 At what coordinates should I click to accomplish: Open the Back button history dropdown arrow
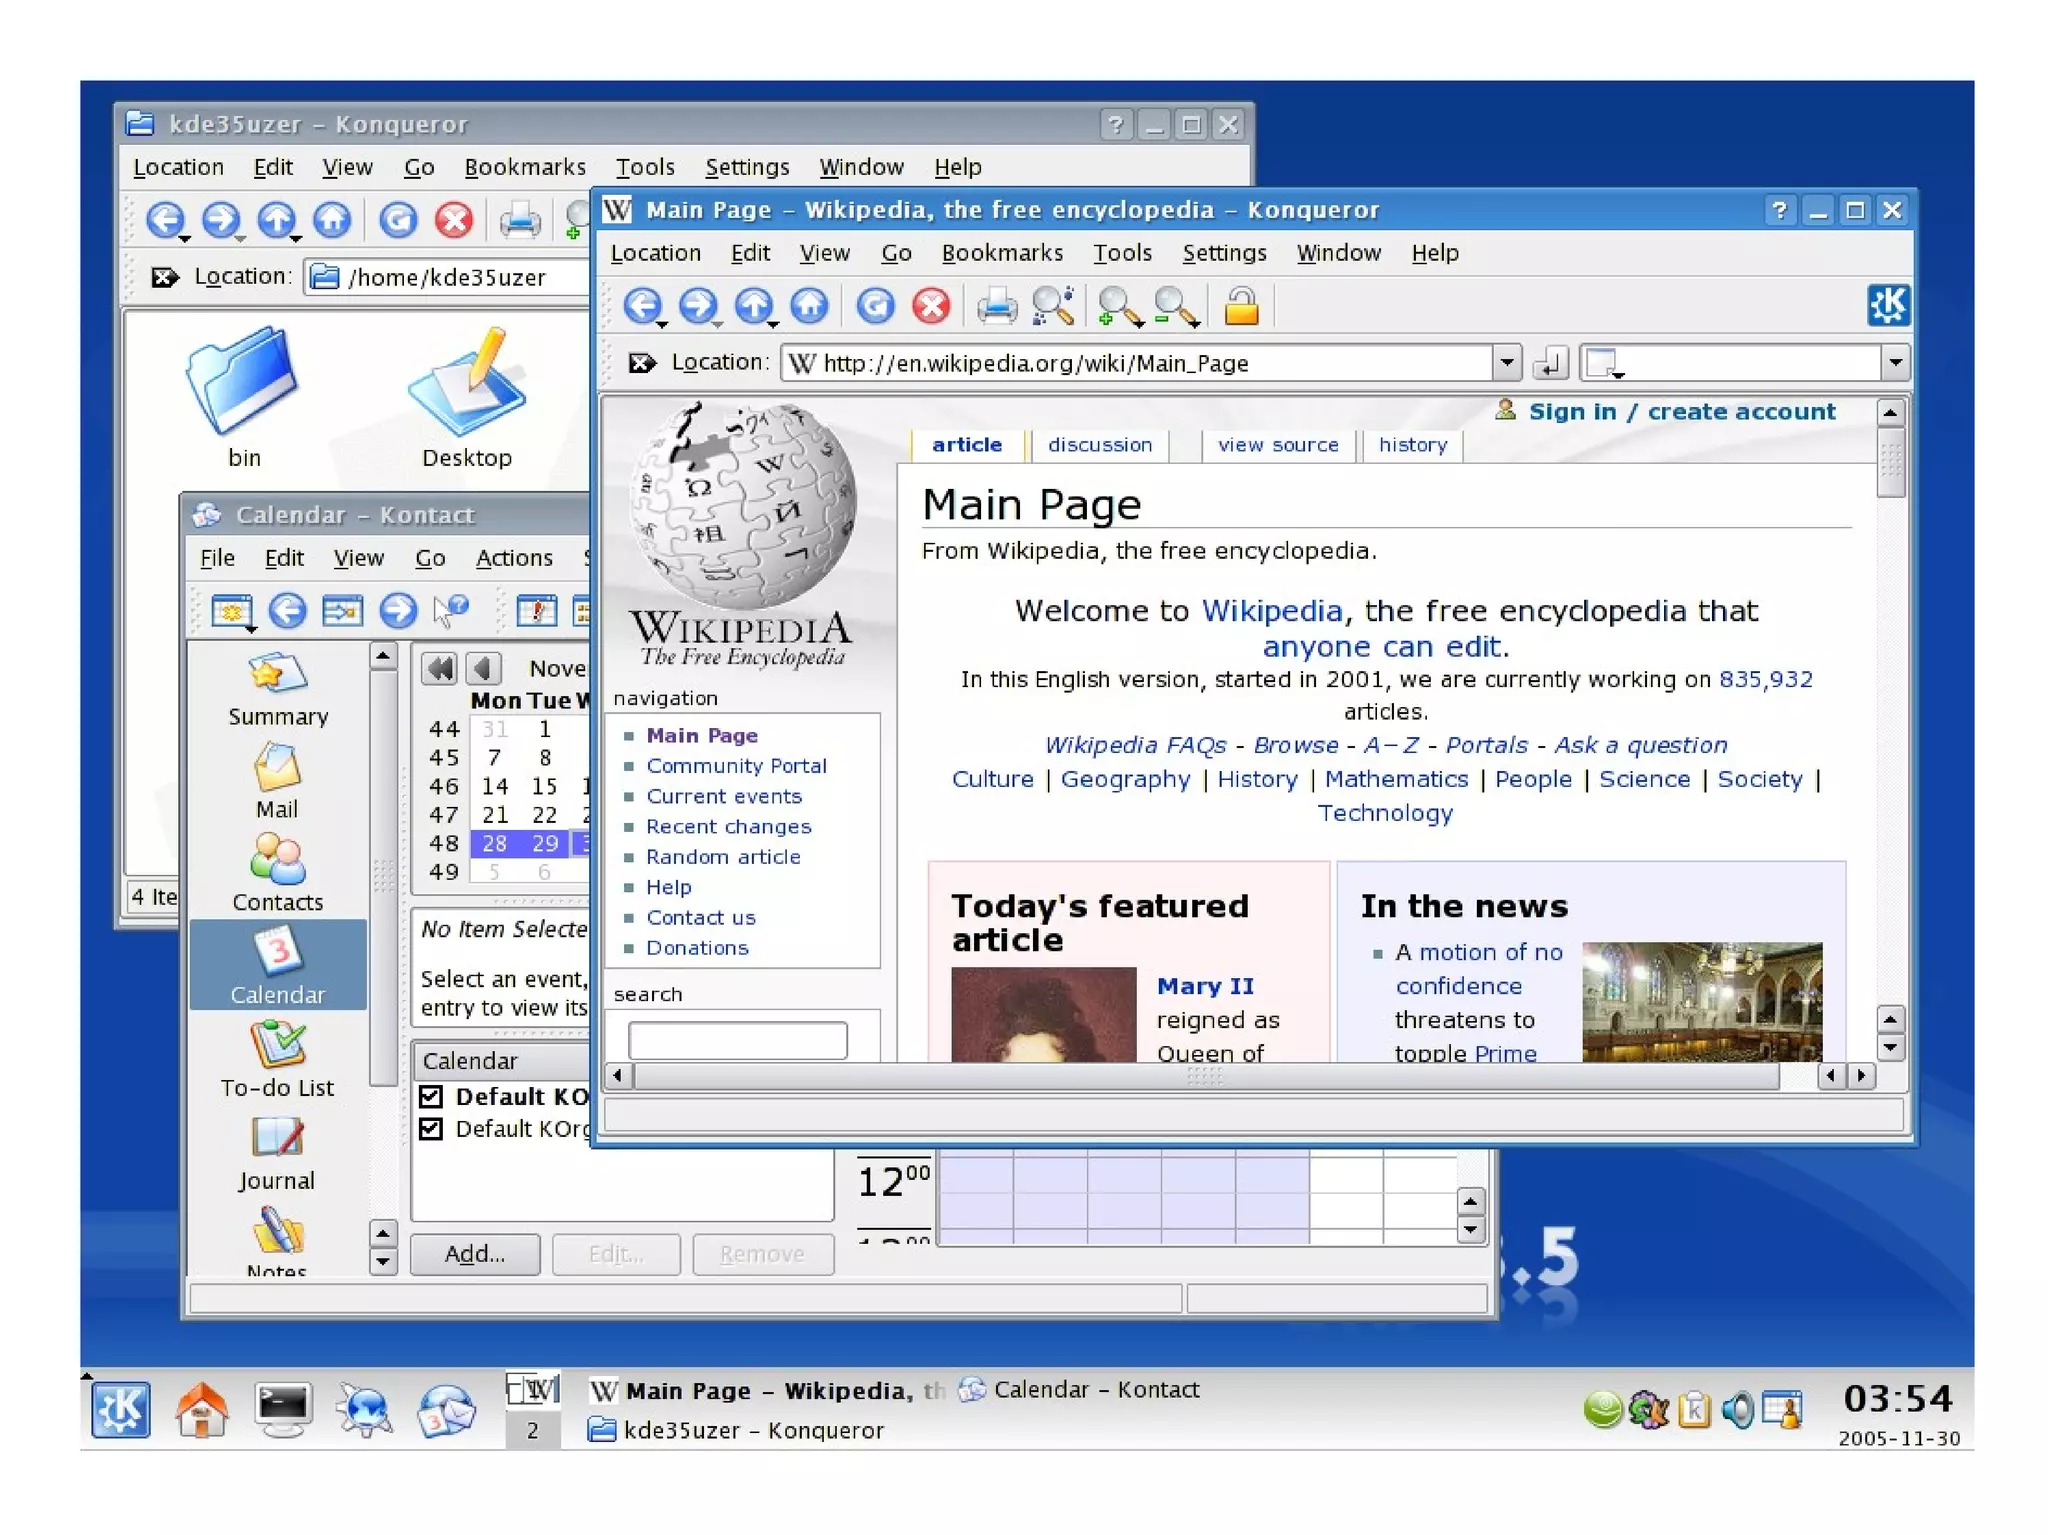click(x=662, y=325)
